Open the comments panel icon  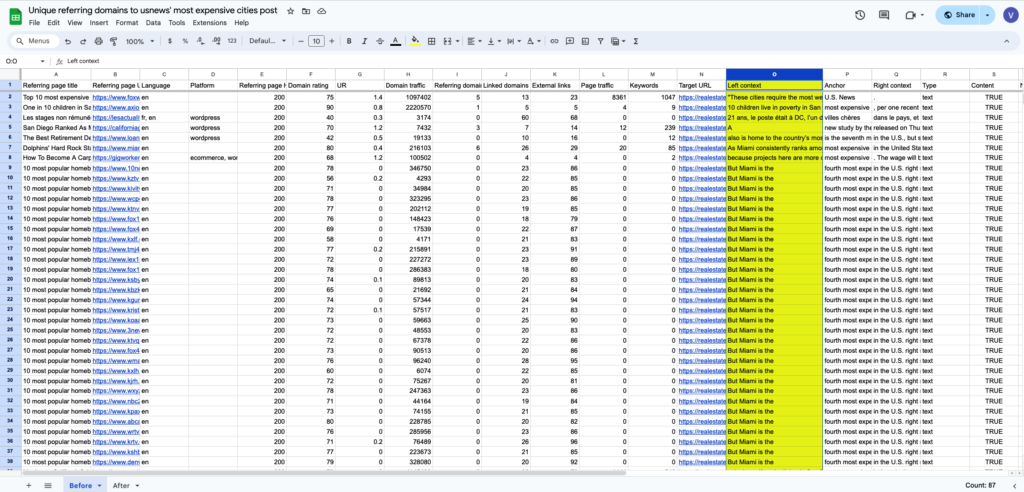pyautogui.click(x=885, y=15)
